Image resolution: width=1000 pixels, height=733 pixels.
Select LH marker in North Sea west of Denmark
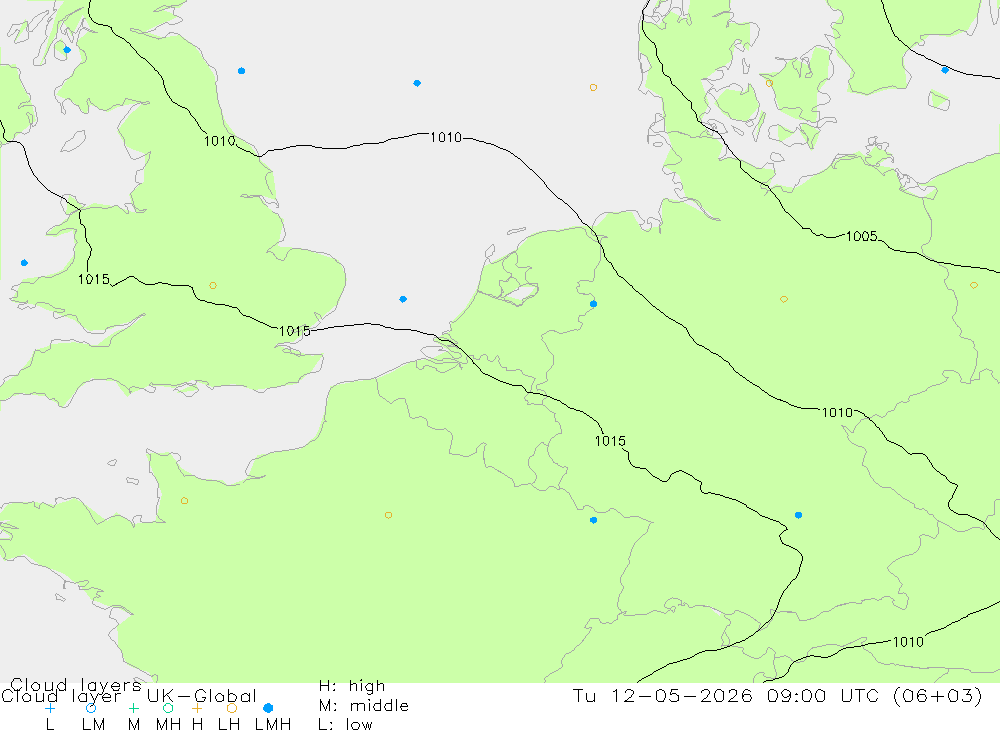pos(593,87)
